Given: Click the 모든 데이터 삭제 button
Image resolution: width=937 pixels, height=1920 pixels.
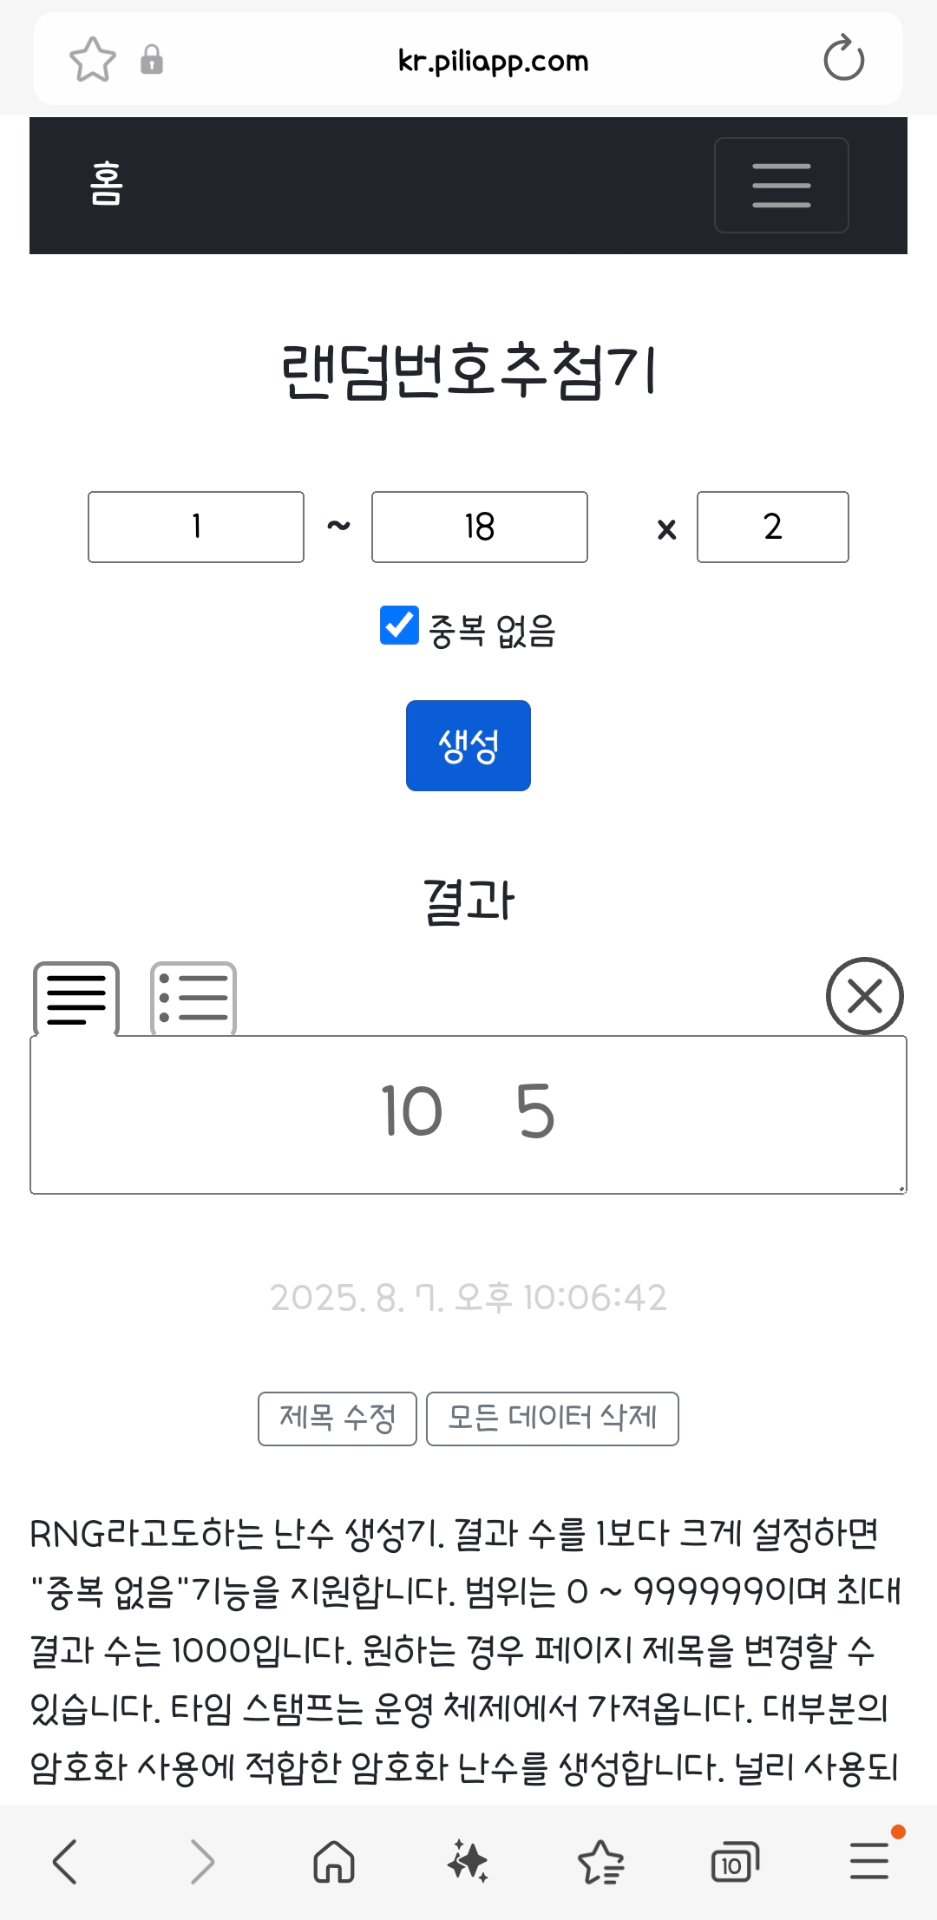Looking at the screenshot, I should pyautogui.click(x=552, y=1418).
